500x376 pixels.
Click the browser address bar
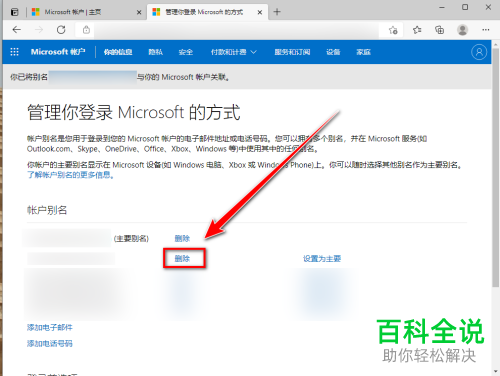point(236,30)
